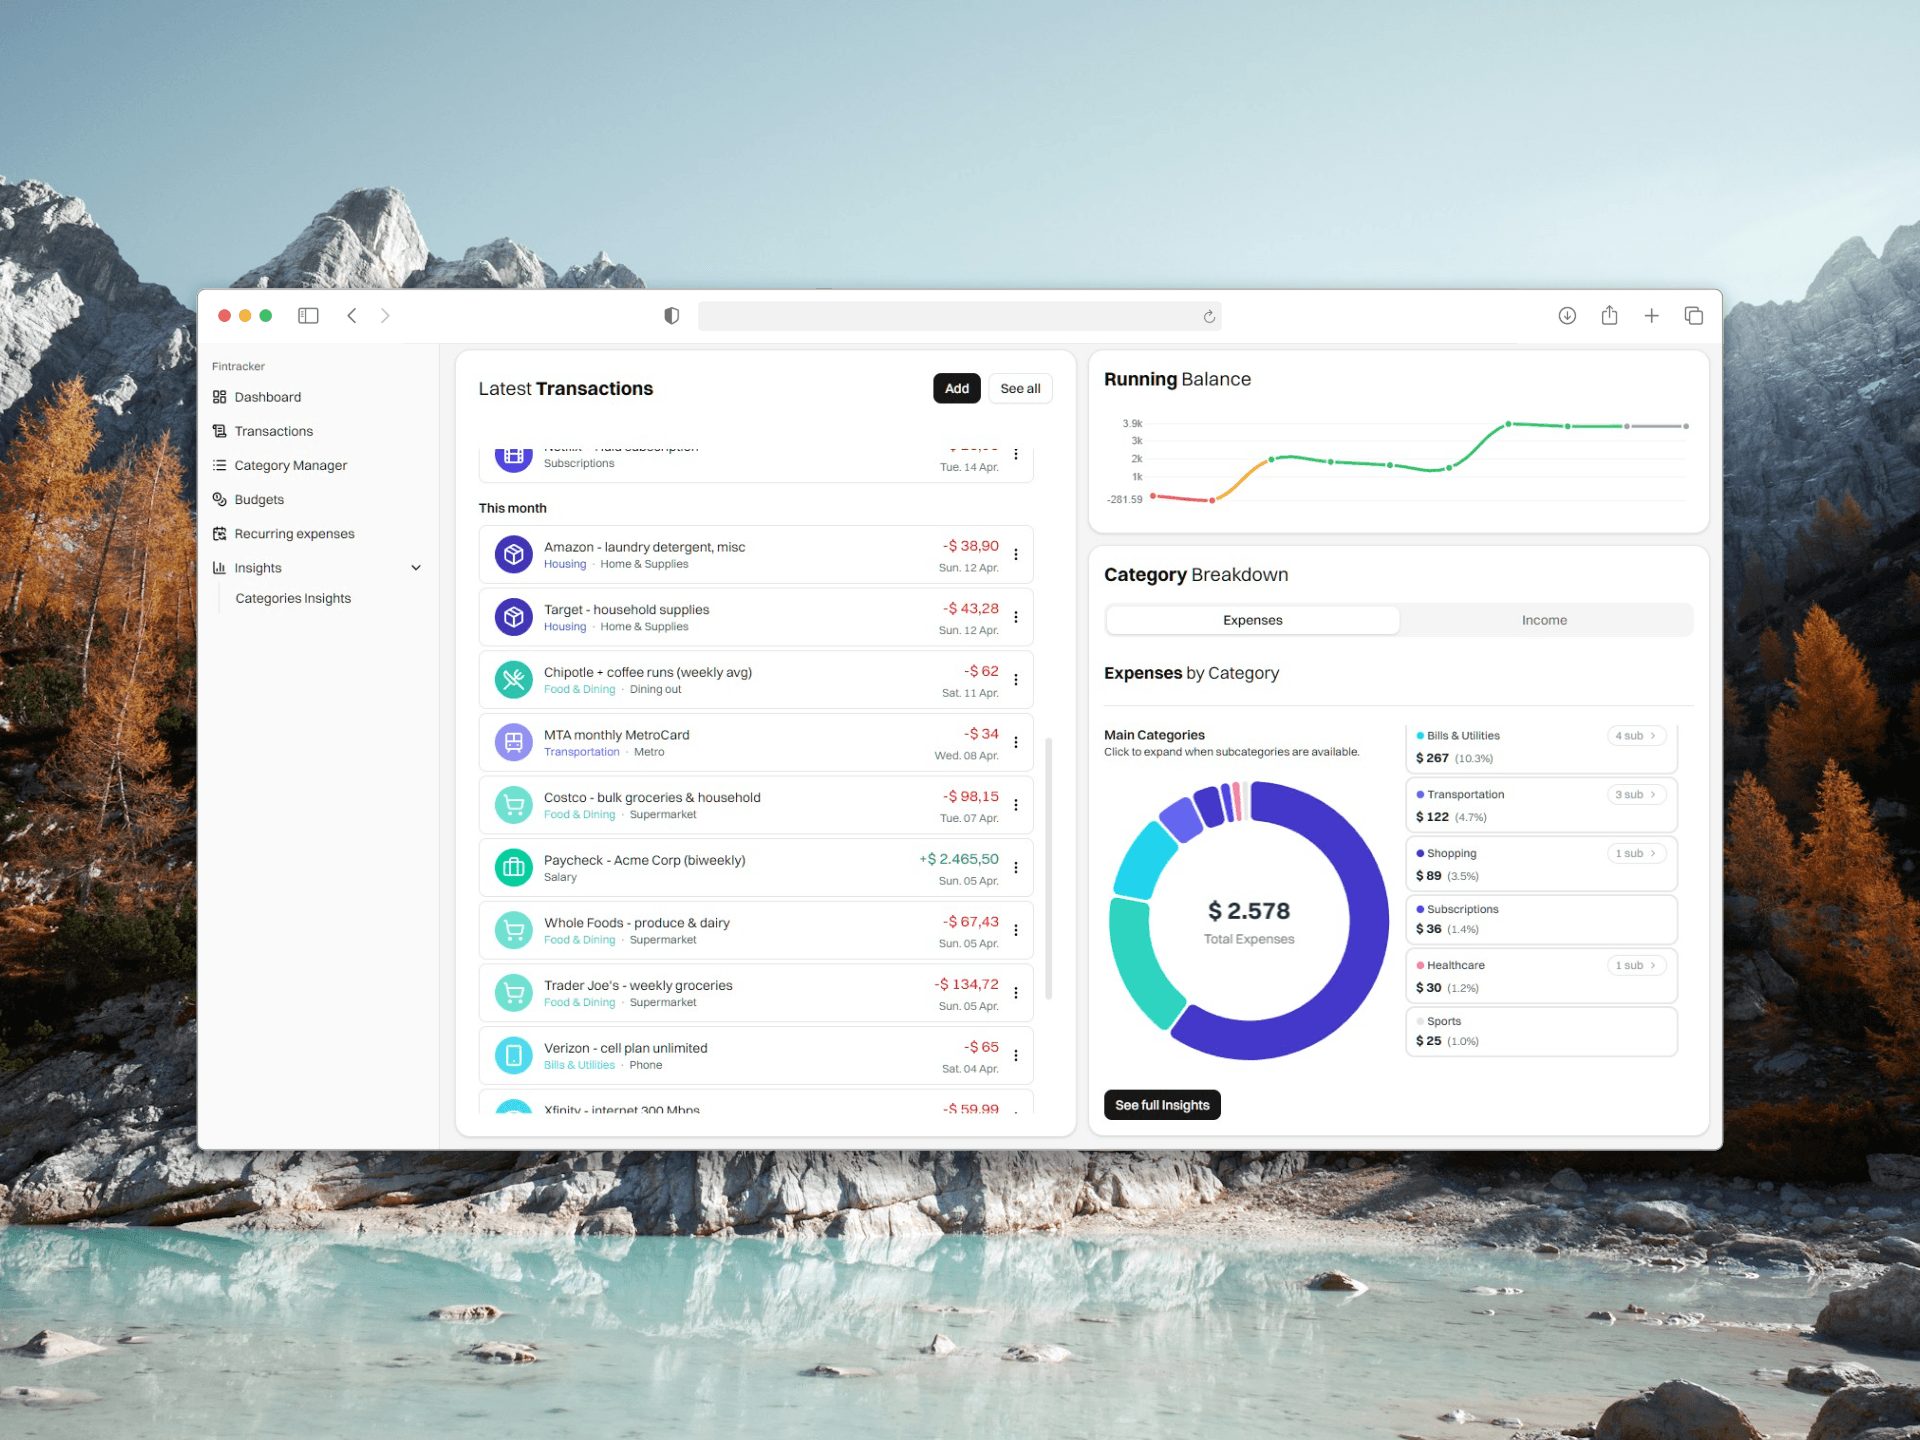Click browser share icon
Viewport: 1920px width, 1440px height.
(x=1609, y=316)
